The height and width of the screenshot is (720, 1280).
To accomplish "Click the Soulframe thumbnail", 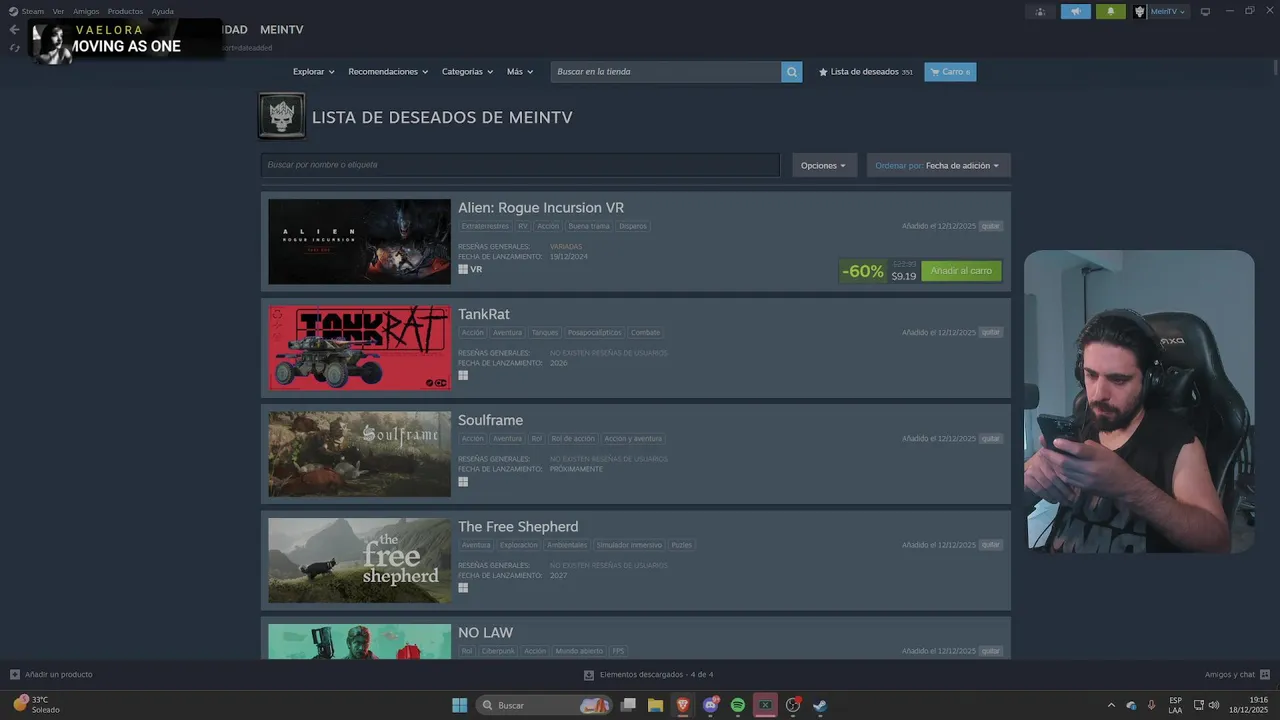I will pyautogui.click(x=359, y=454).
